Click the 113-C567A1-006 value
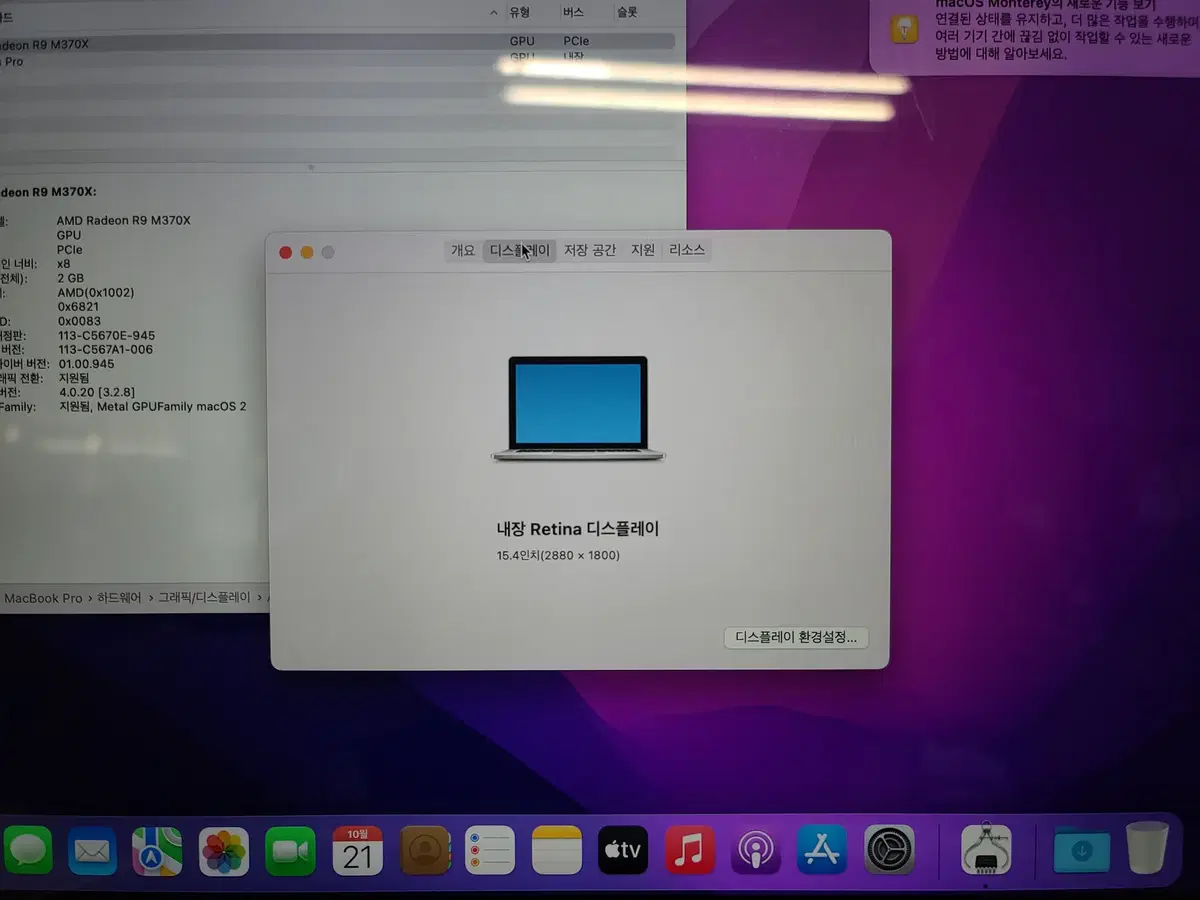The image size is (1200, 900). 105,349
